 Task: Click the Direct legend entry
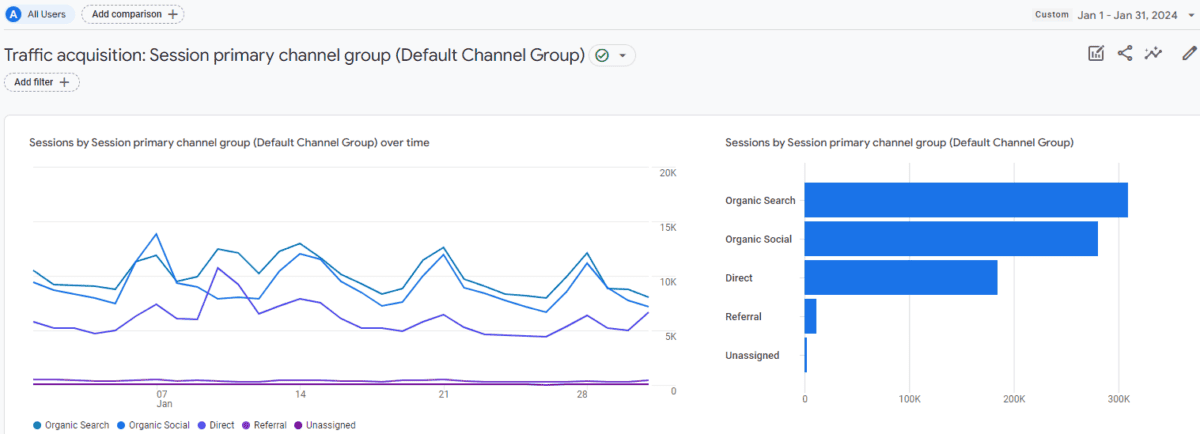coord(217,425)
